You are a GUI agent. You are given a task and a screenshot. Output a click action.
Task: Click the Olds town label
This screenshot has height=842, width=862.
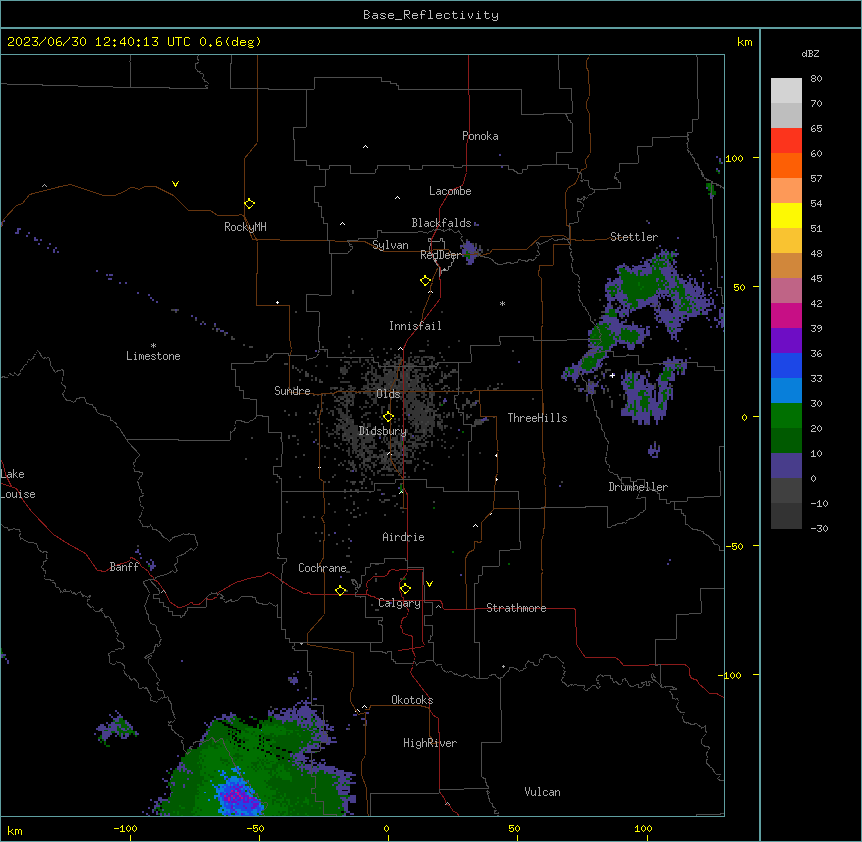(388, 394)
